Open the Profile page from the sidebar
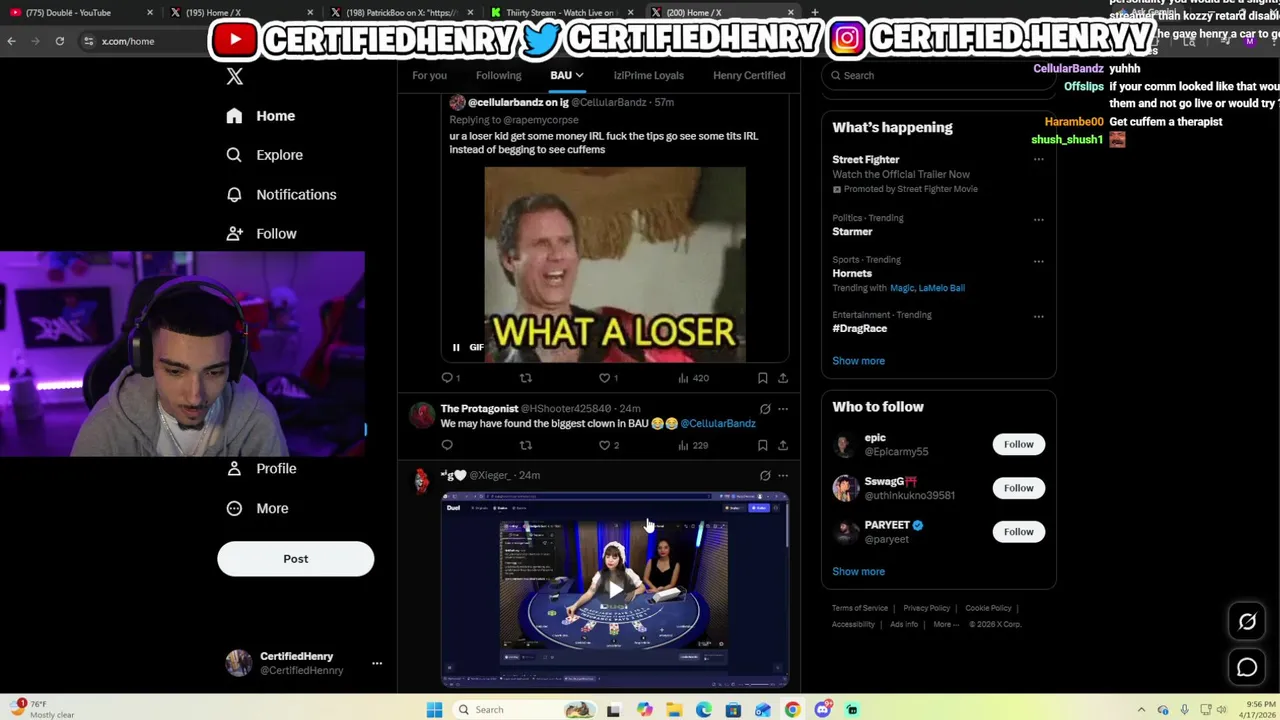Viewport: 1280px width, 720px height. (x=261, y=469)
